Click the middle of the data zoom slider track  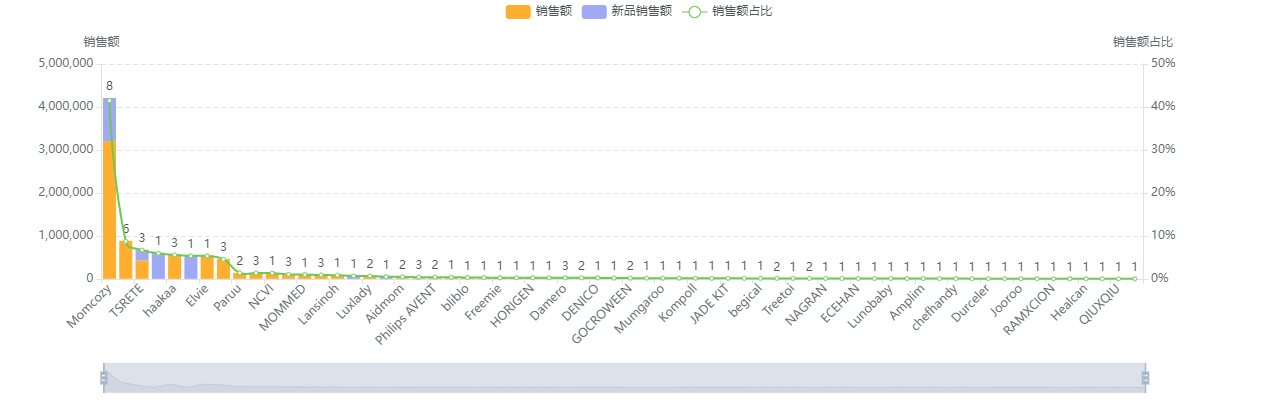(x=624, y=377)
